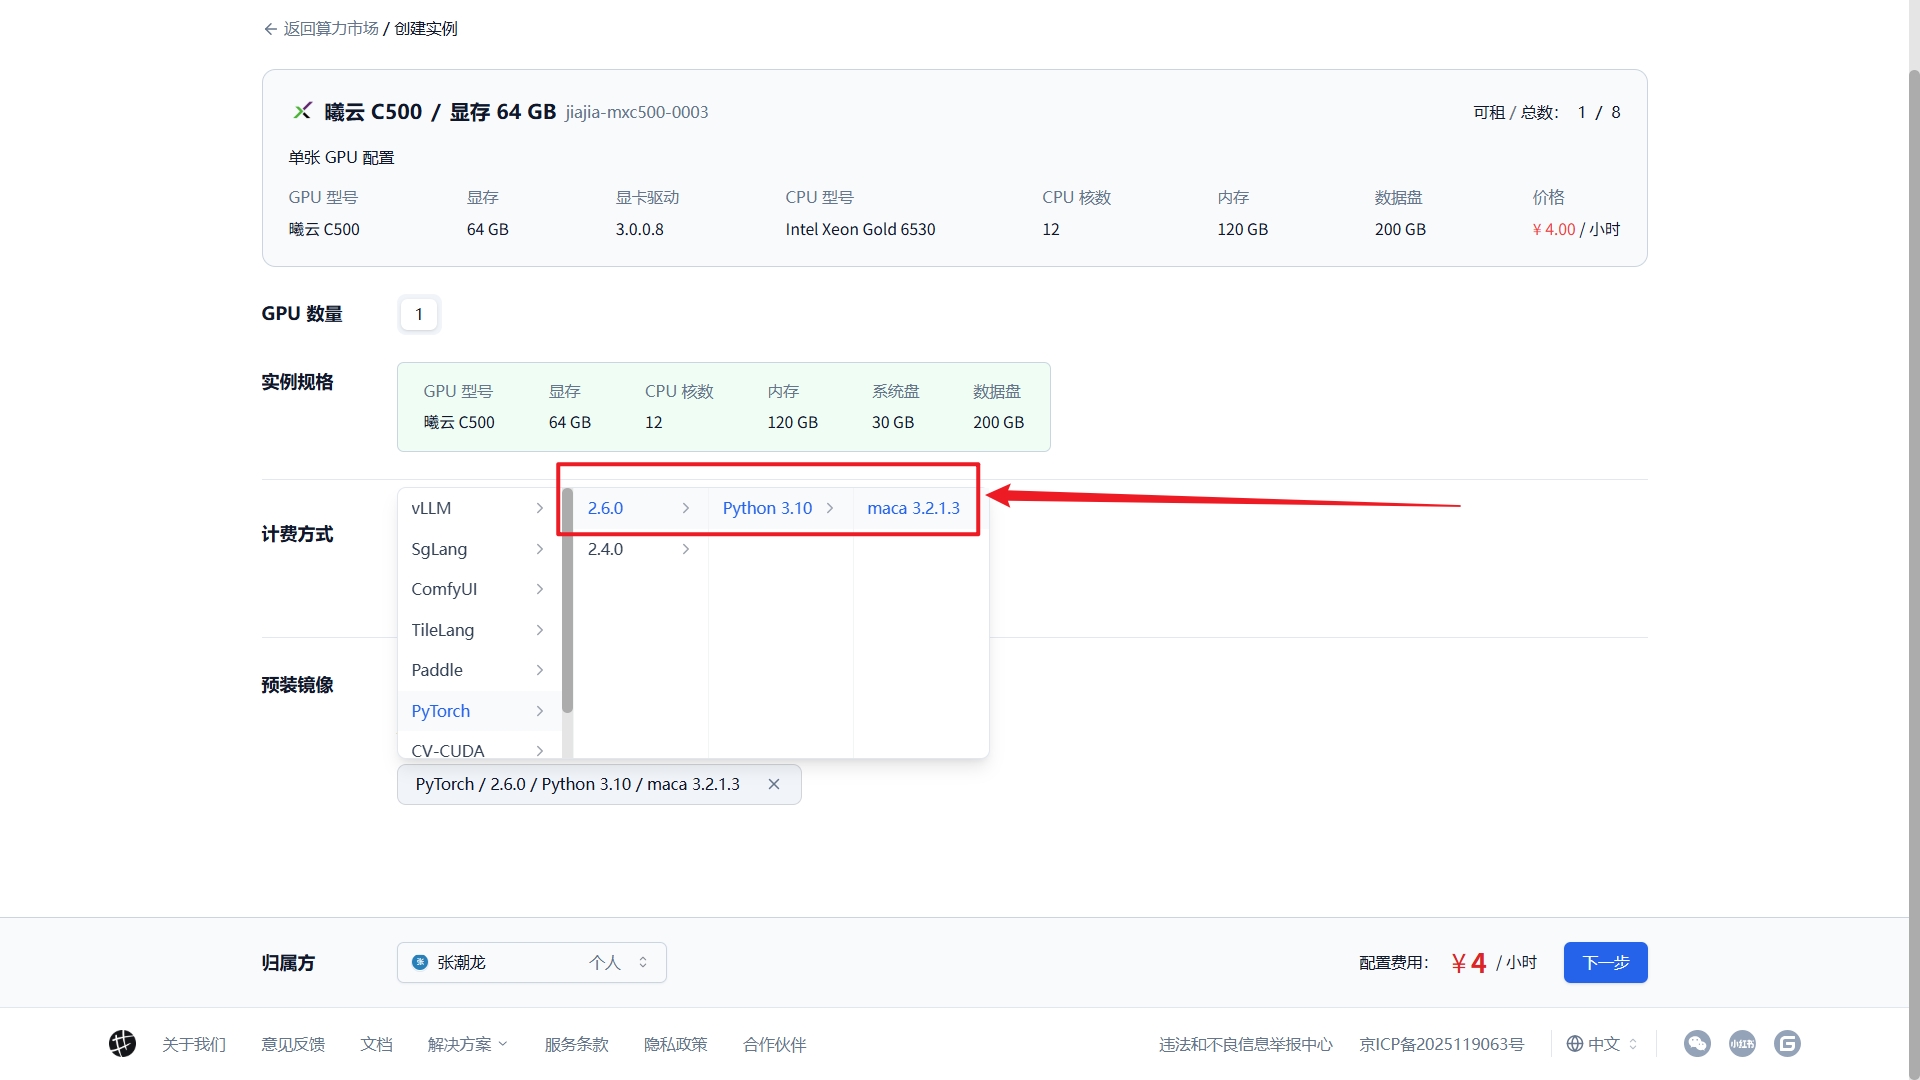Image resolution: width=1920 pixels, height=1080 pixels.
Task: Open the 关于我们 footer link
Action: 194,1044
